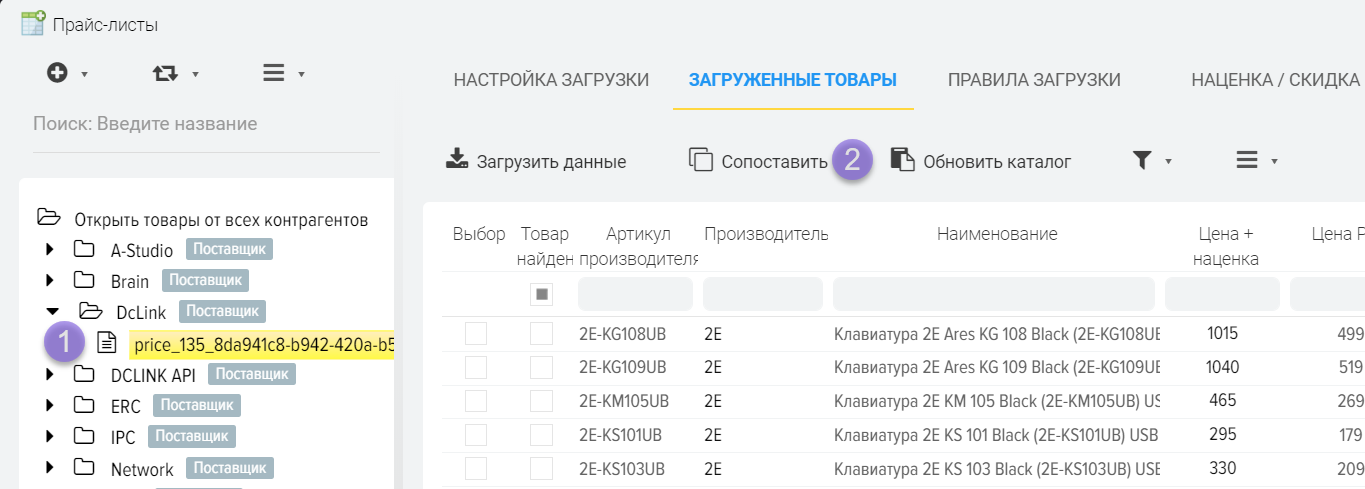Tick Выбор checkbox for 2E-KG108UB row
1365x489 pixels.
(476, 333)
